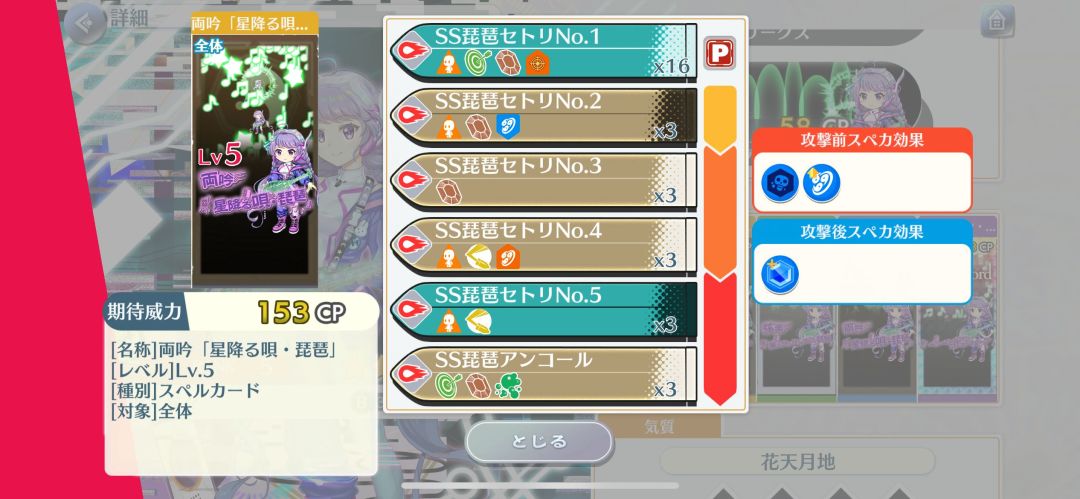The image size is (1080, 499).
Task: Tap the home icon at top right
Action: [x=997, y=22]
